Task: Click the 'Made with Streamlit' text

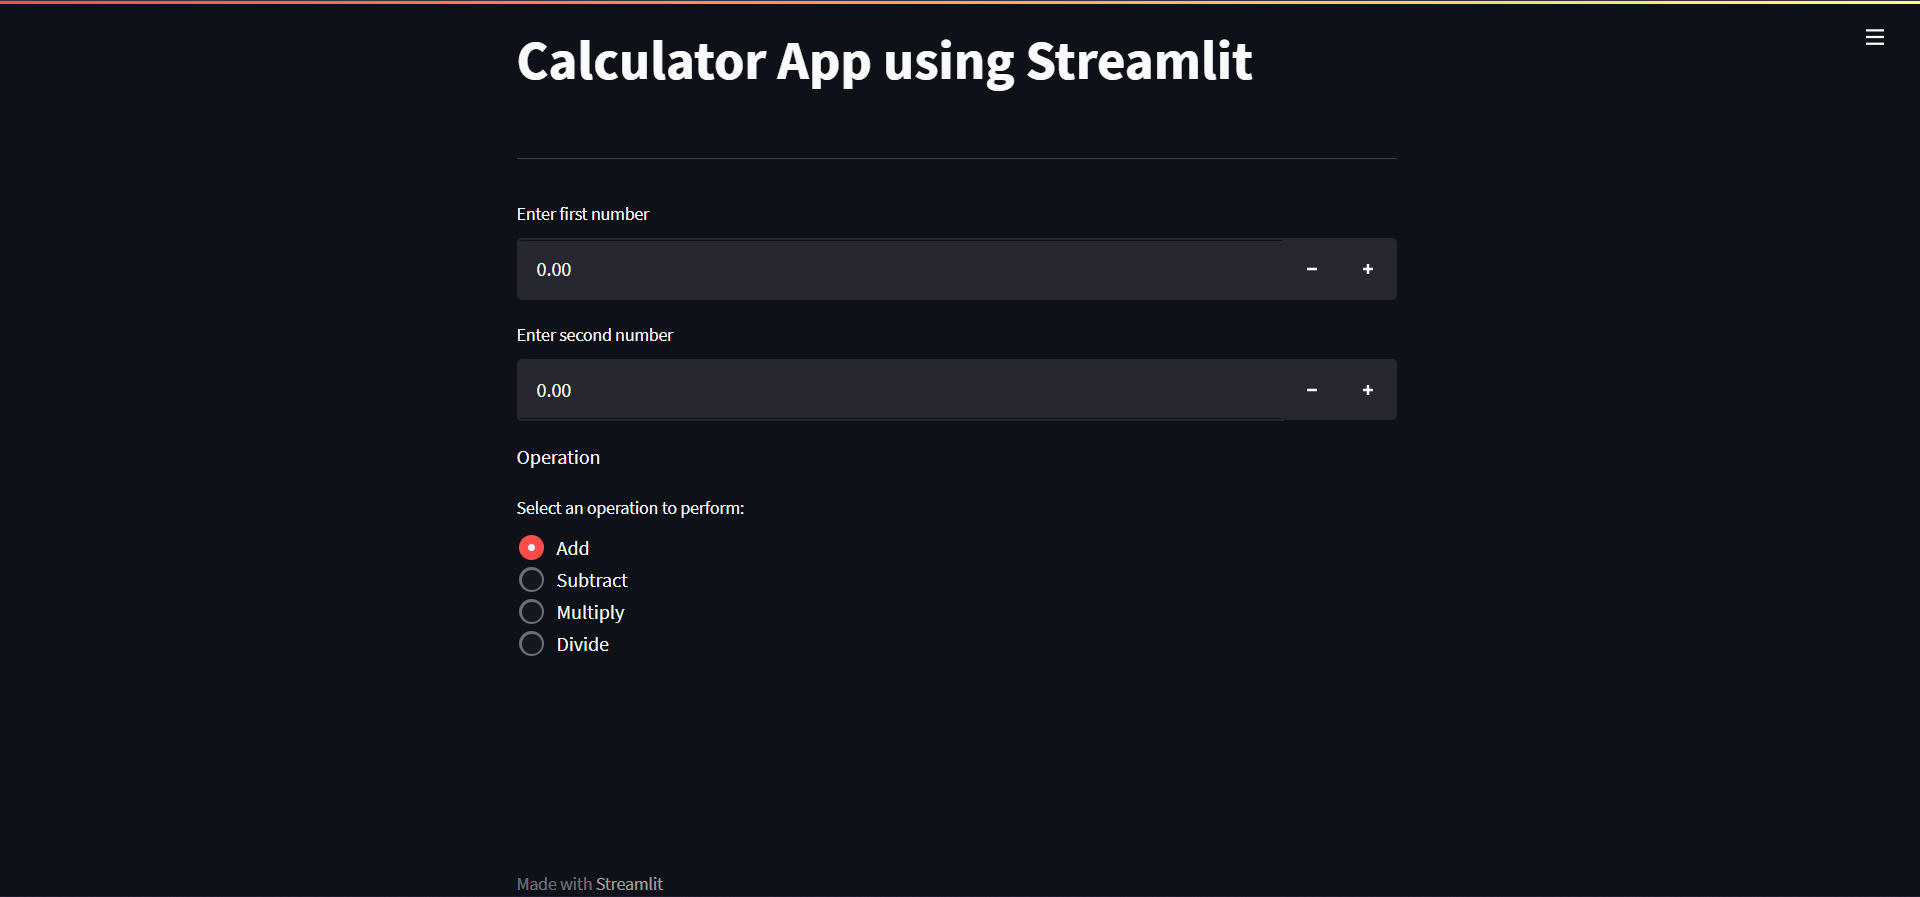Action: (590, 884)
